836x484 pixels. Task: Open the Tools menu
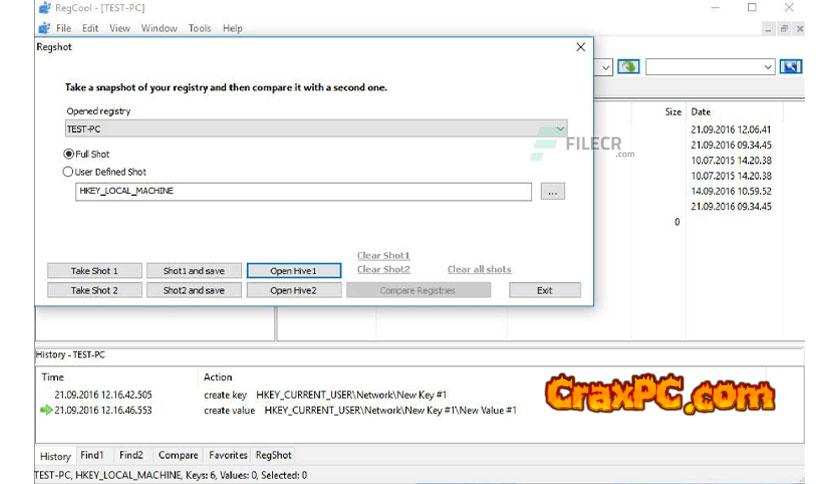tap(199, 29)
